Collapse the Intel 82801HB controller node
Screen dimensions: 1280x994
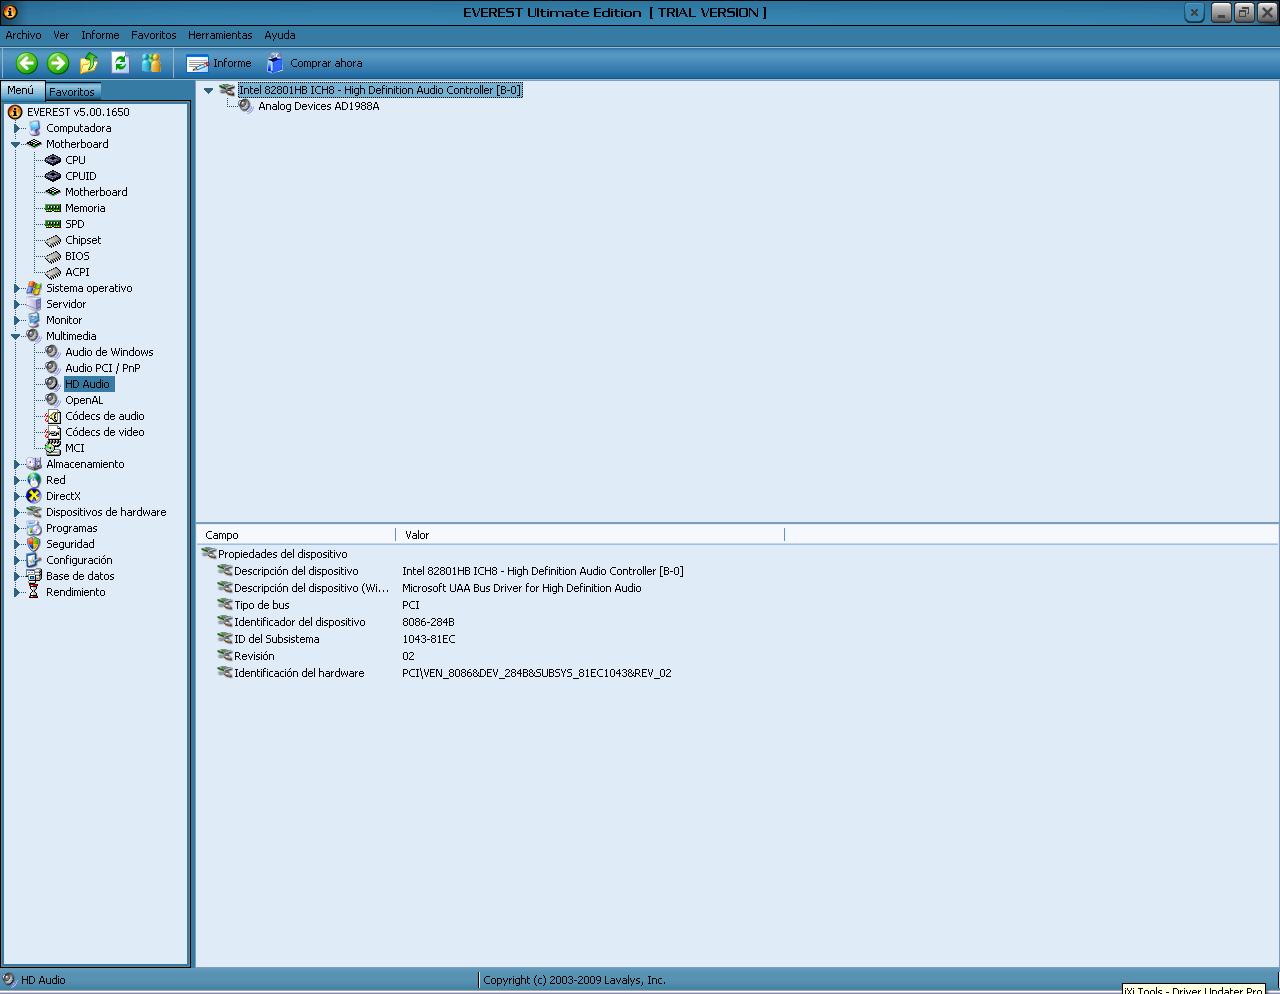pos(209,90)
